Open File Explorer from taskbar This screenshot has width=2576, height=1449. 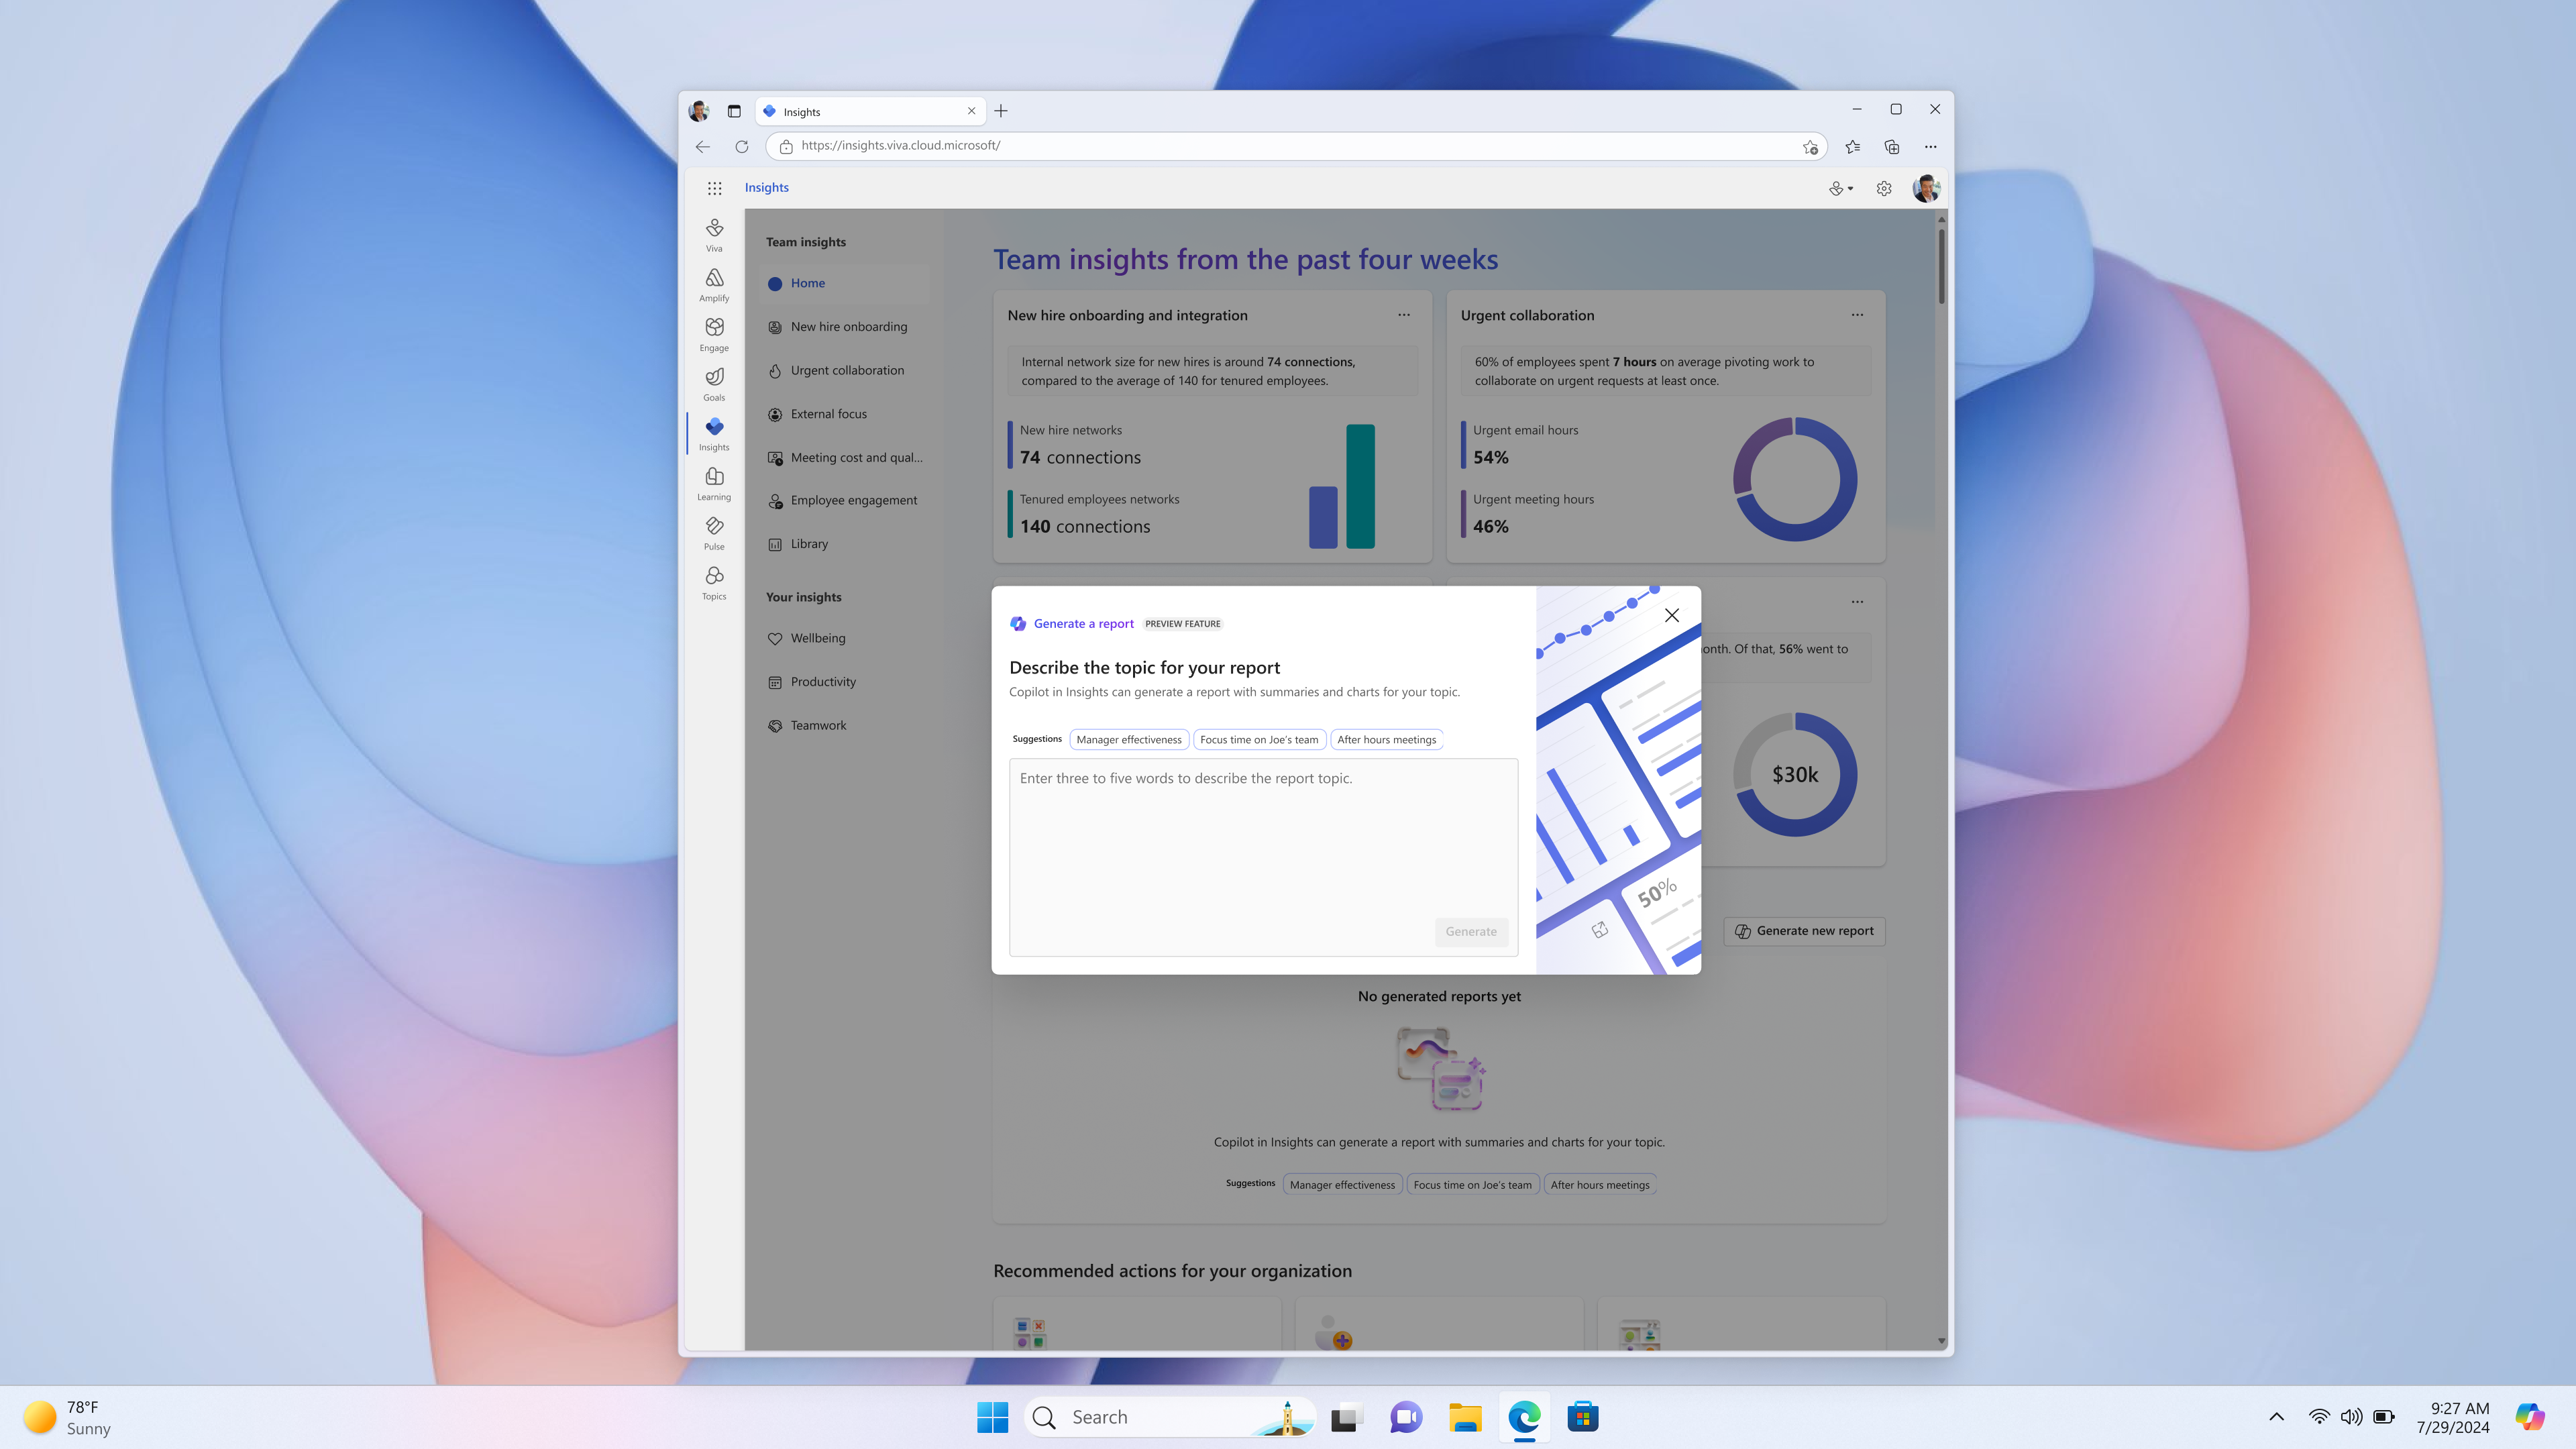click(1465, 1417)
